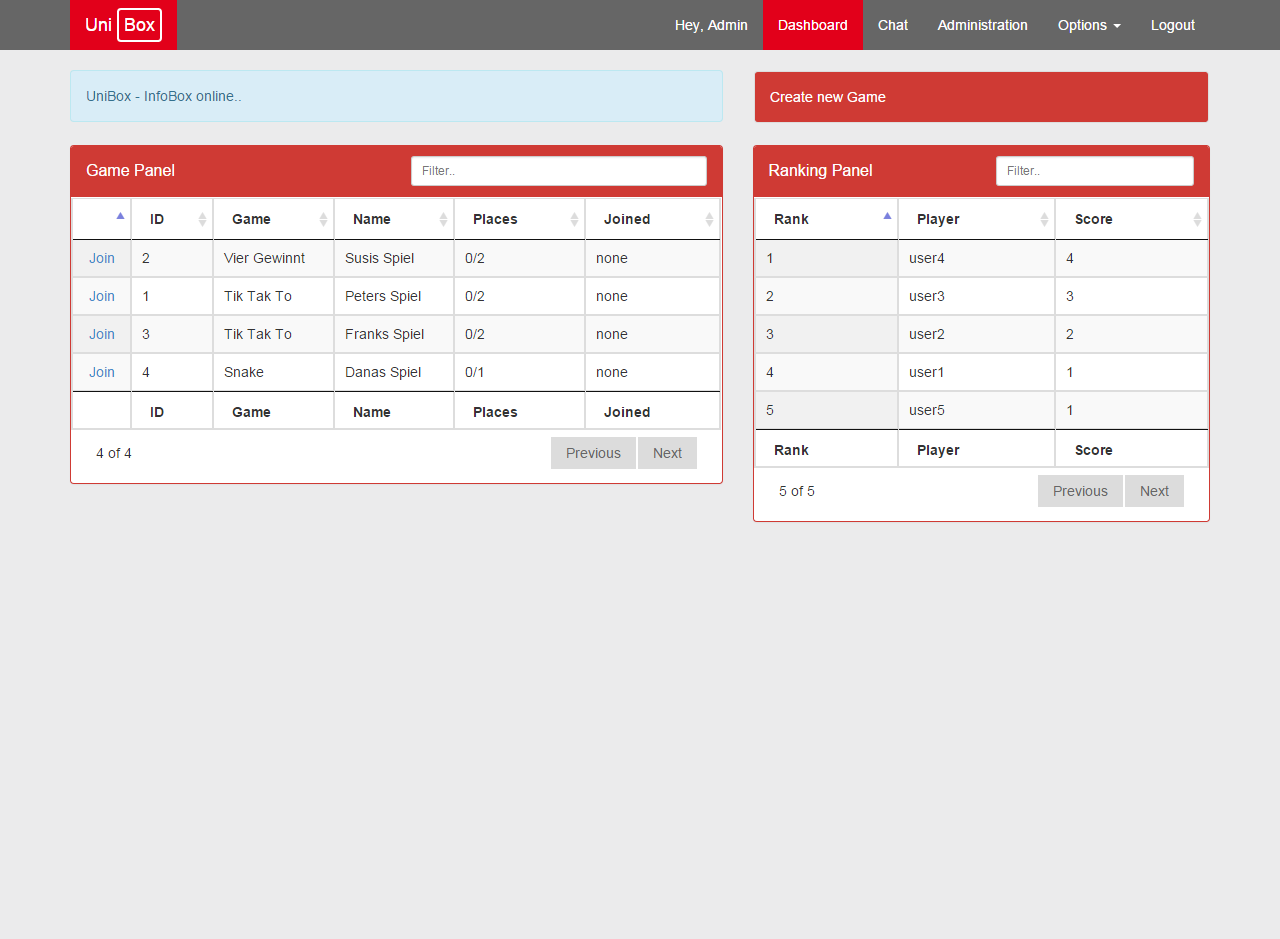
Task: Select the user3 player cell
Action: 976,296
